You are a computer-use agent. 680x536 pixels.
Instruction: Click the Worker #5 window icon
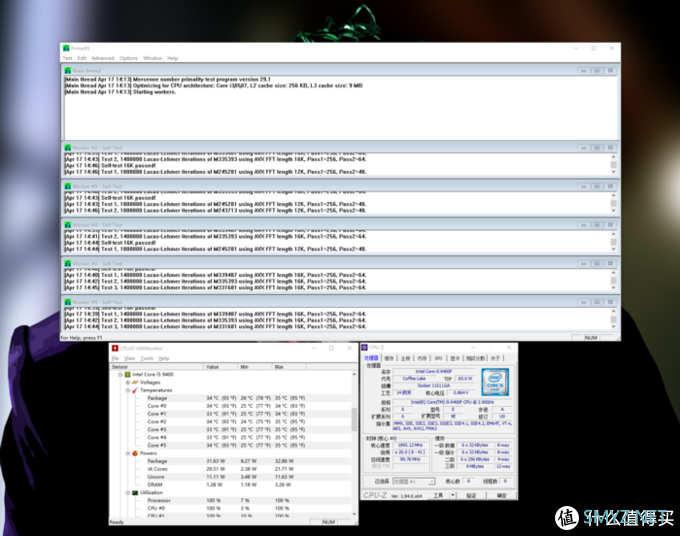(68, 263)
